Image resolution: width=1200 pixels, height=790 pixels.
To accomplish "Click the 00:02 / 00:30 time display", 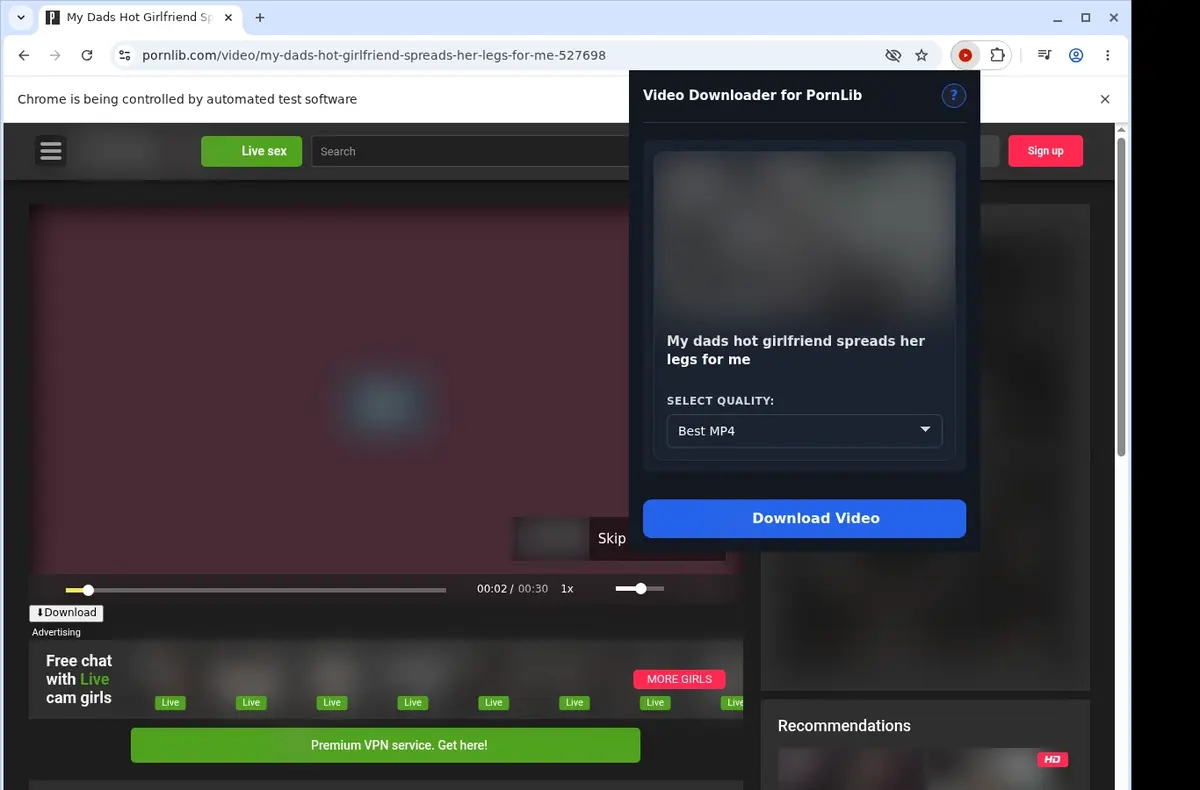I will pos(512,589).
